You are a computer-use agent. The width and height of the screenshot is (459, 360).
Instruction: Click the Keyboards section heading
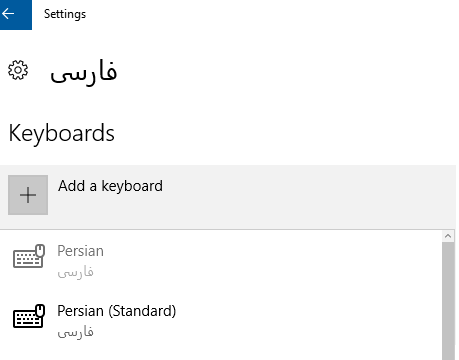(62, 133)
